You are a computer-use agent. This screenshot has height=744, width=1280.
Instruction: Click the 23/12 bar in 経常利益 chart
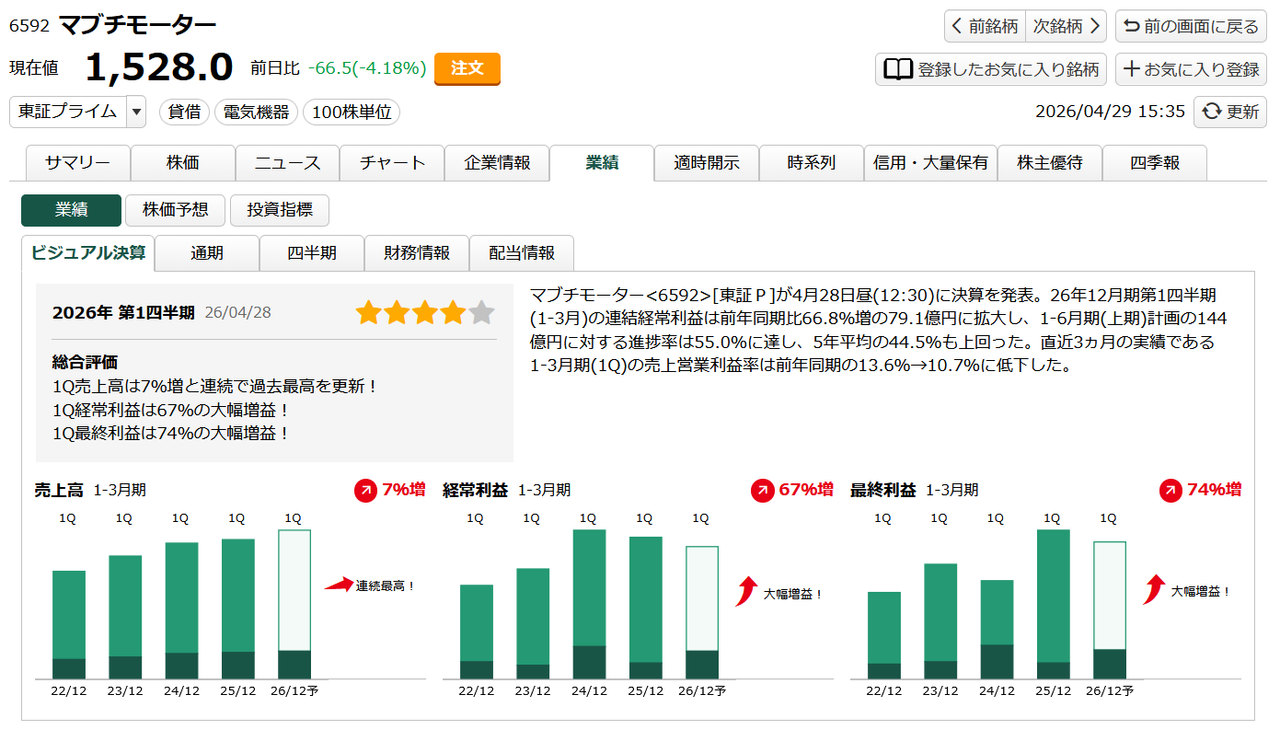click(x=533, y=624)
